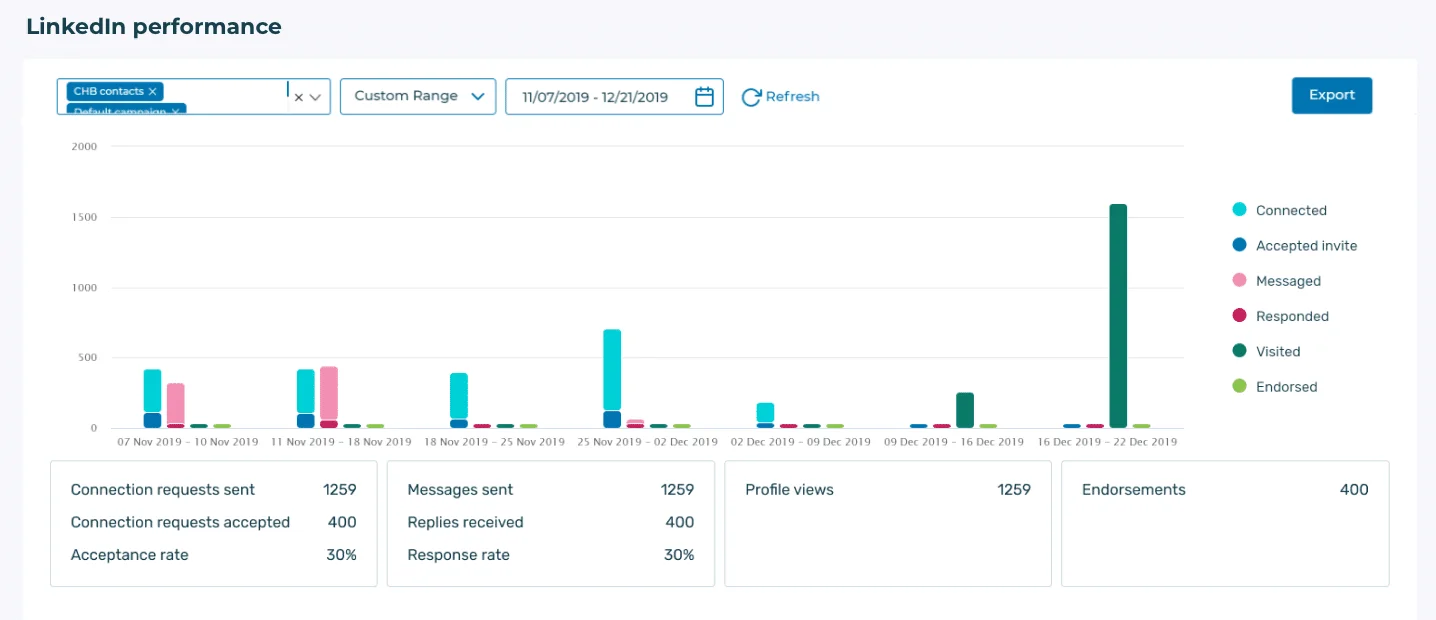Click the Endorsements value 400
Image resolution: width=1436 pixels, height=620 pixels.
[x=1354, y=490]
